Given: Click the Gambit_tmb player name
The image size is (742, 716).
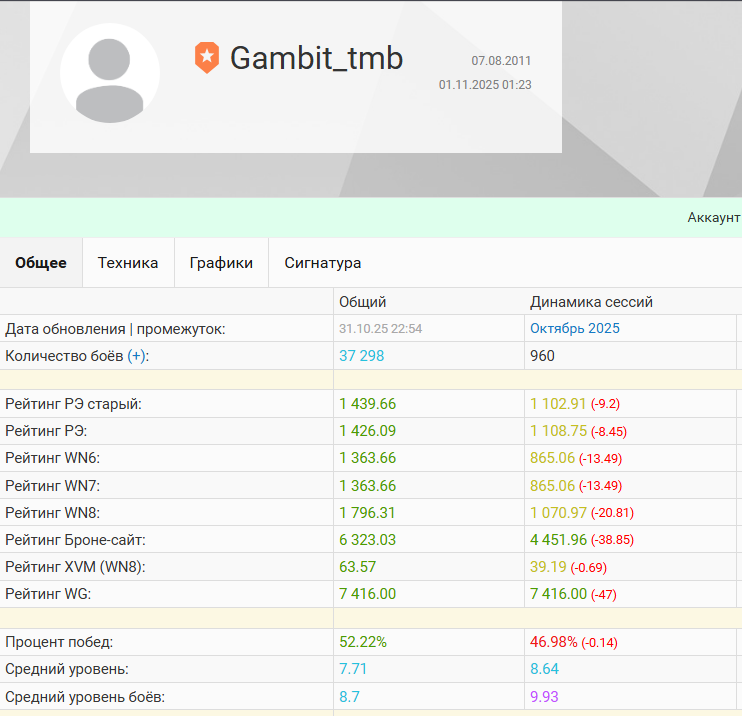Looking at the screenshot, I should tap(316, 58).
